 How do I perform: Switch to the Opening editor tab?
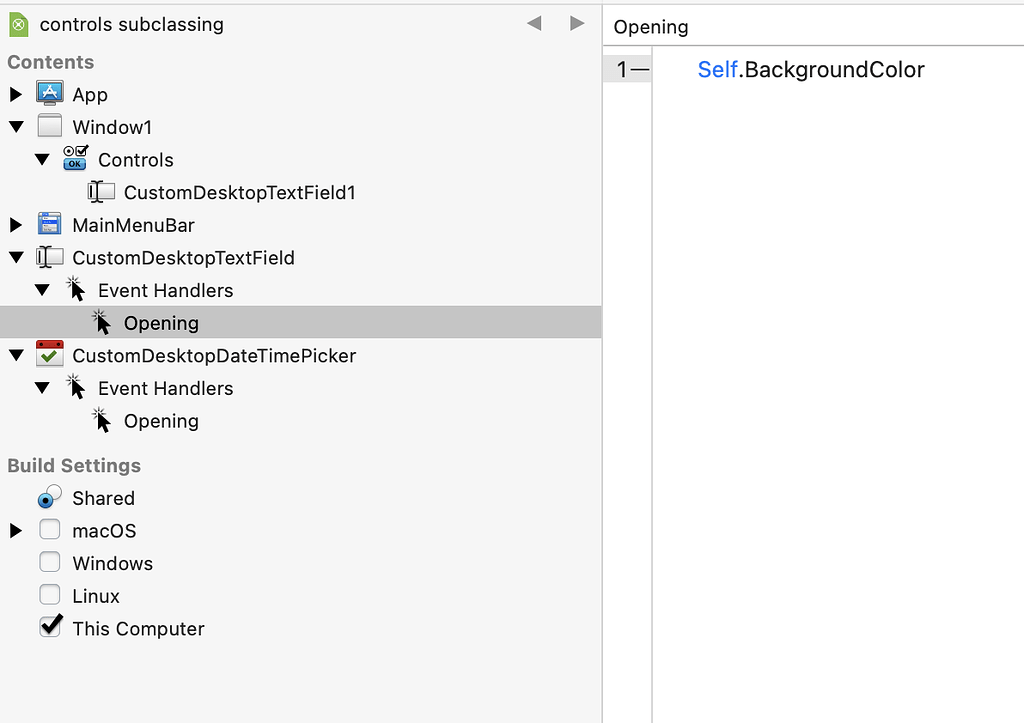pos(650,27)
